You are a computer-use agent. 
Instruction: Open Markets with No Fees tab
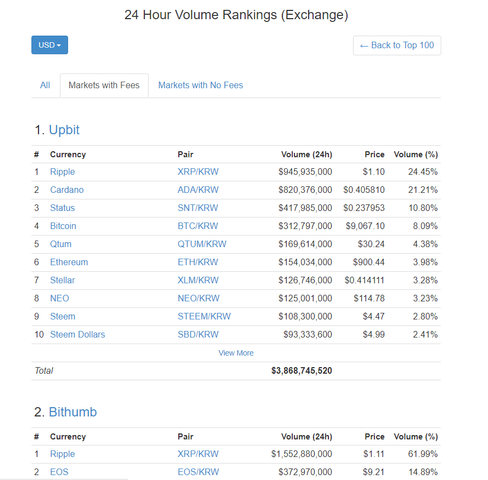[201, 85]
